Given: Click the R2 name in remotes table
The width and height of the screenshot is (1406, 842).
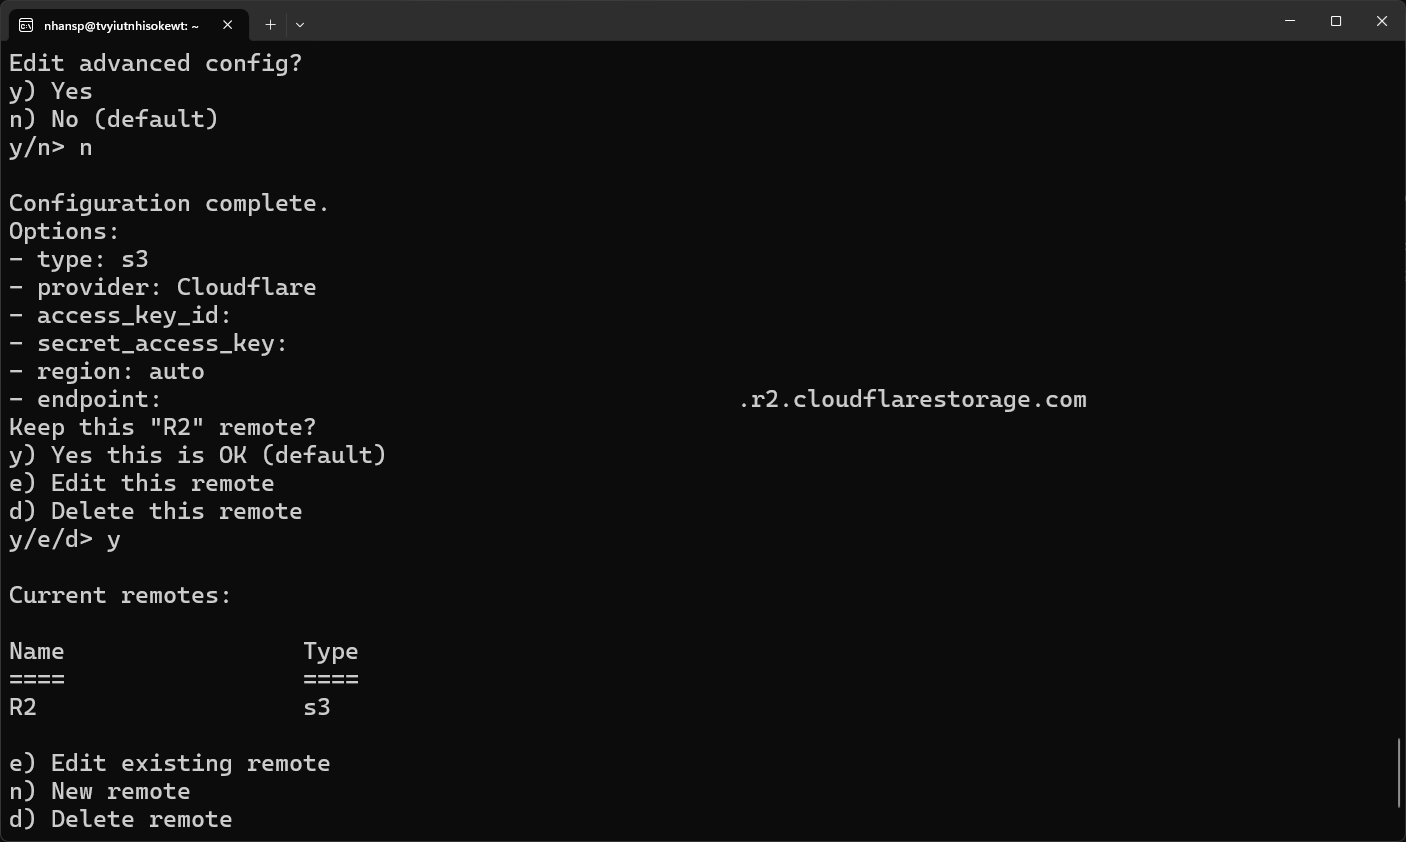Looking at the screenshot, I should click(x=23, y=707).
